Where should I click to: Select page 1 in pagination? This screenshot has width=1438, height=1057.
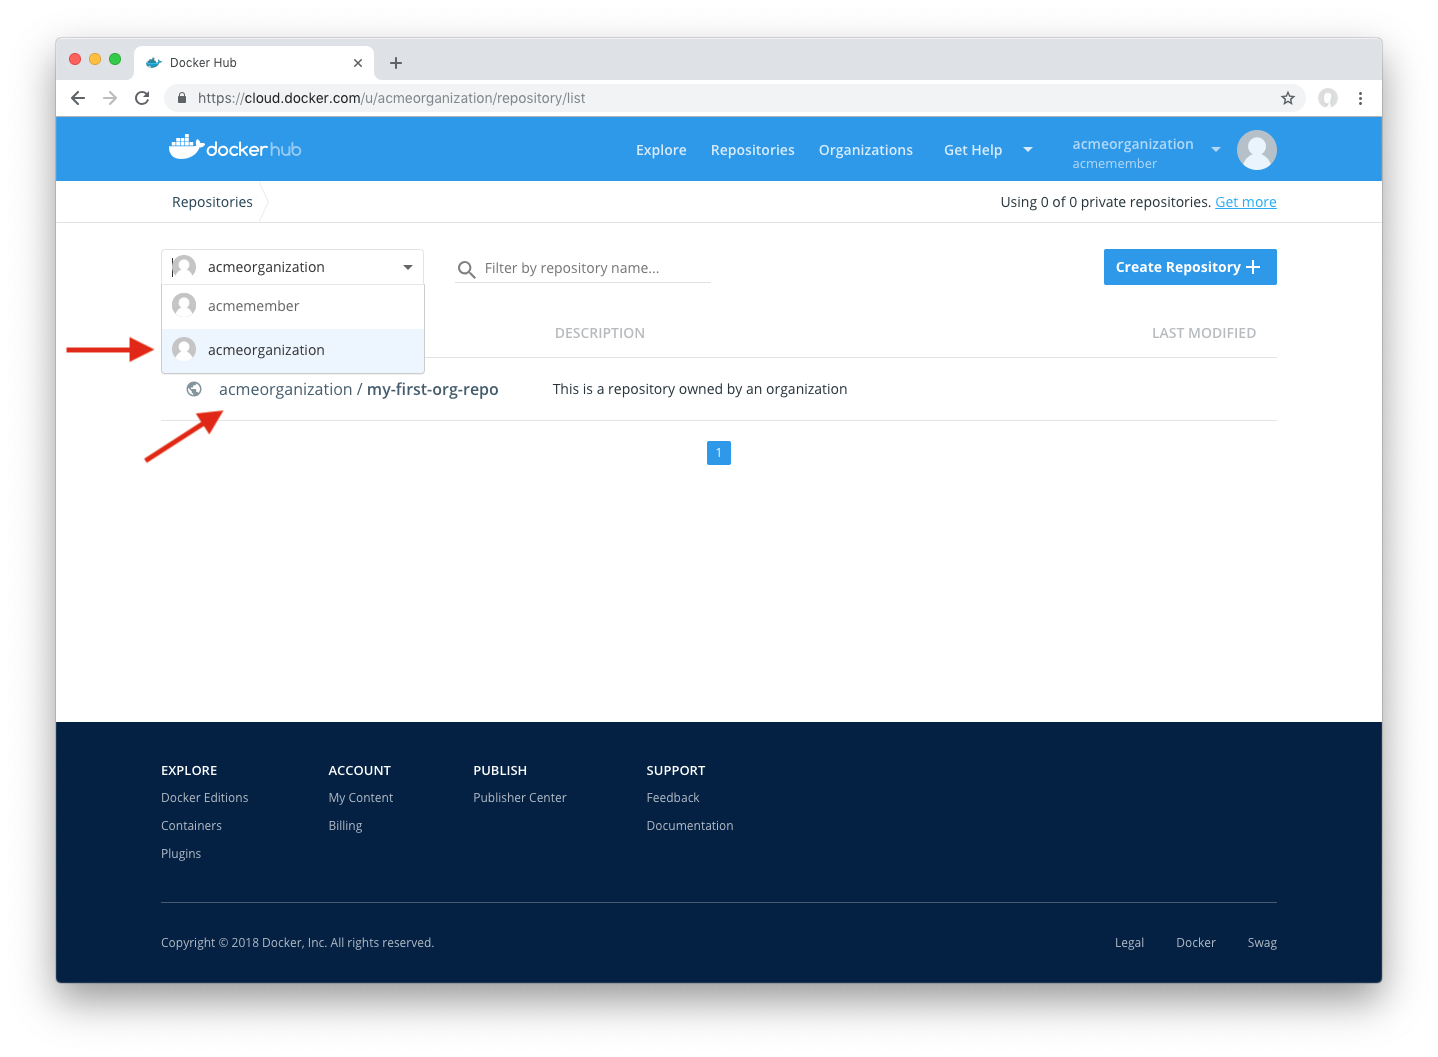[x=718, y=452]
